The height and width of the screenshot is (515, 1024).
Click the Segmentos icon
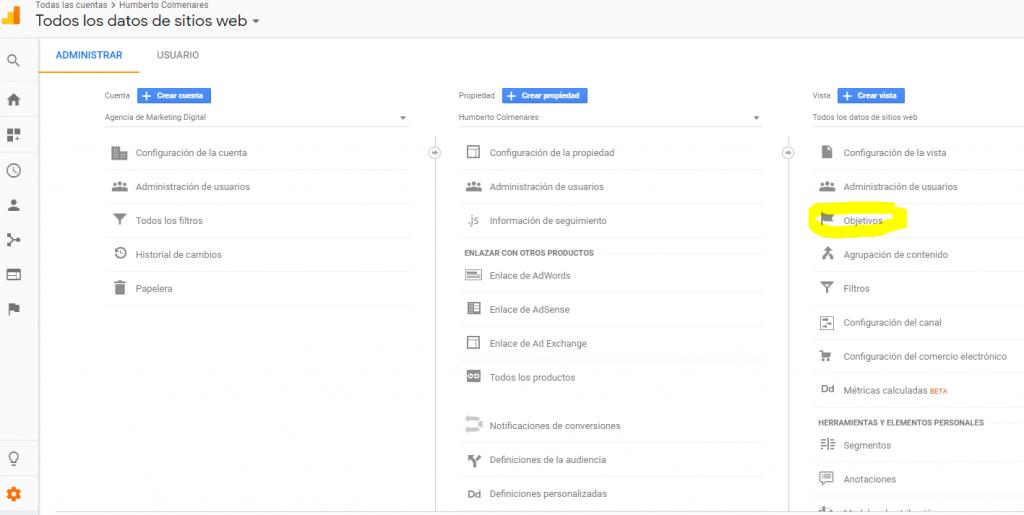click(827, 445)
